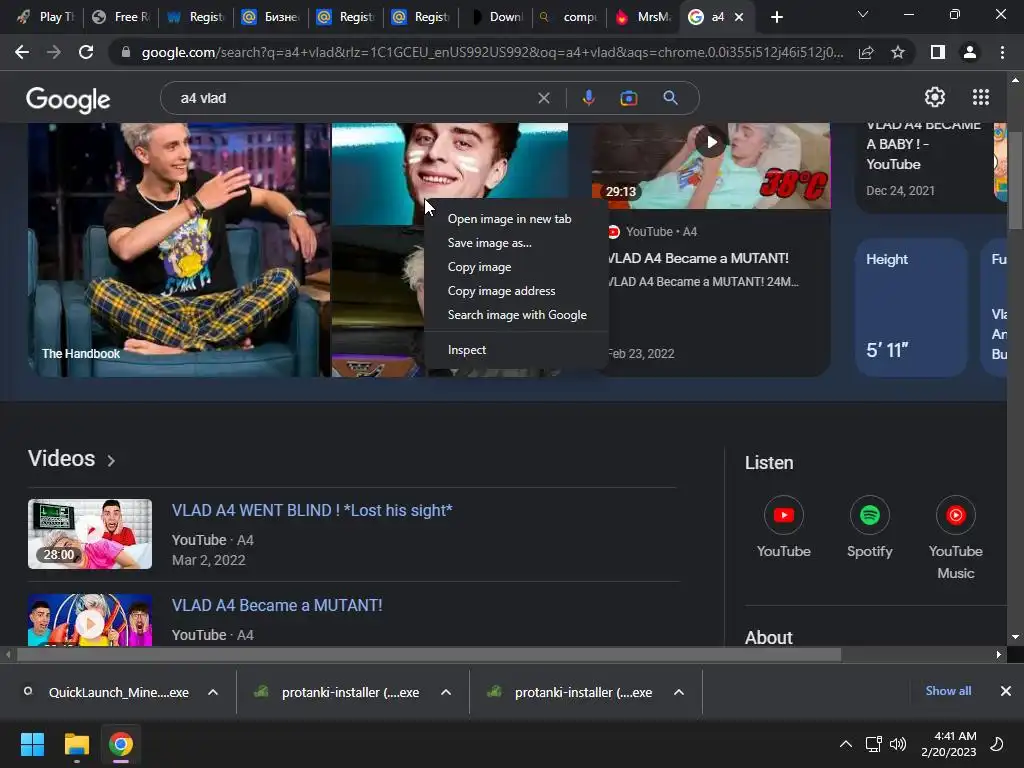
Task: Switch to the MrsM... tab
Action: (x=644, y=17)
